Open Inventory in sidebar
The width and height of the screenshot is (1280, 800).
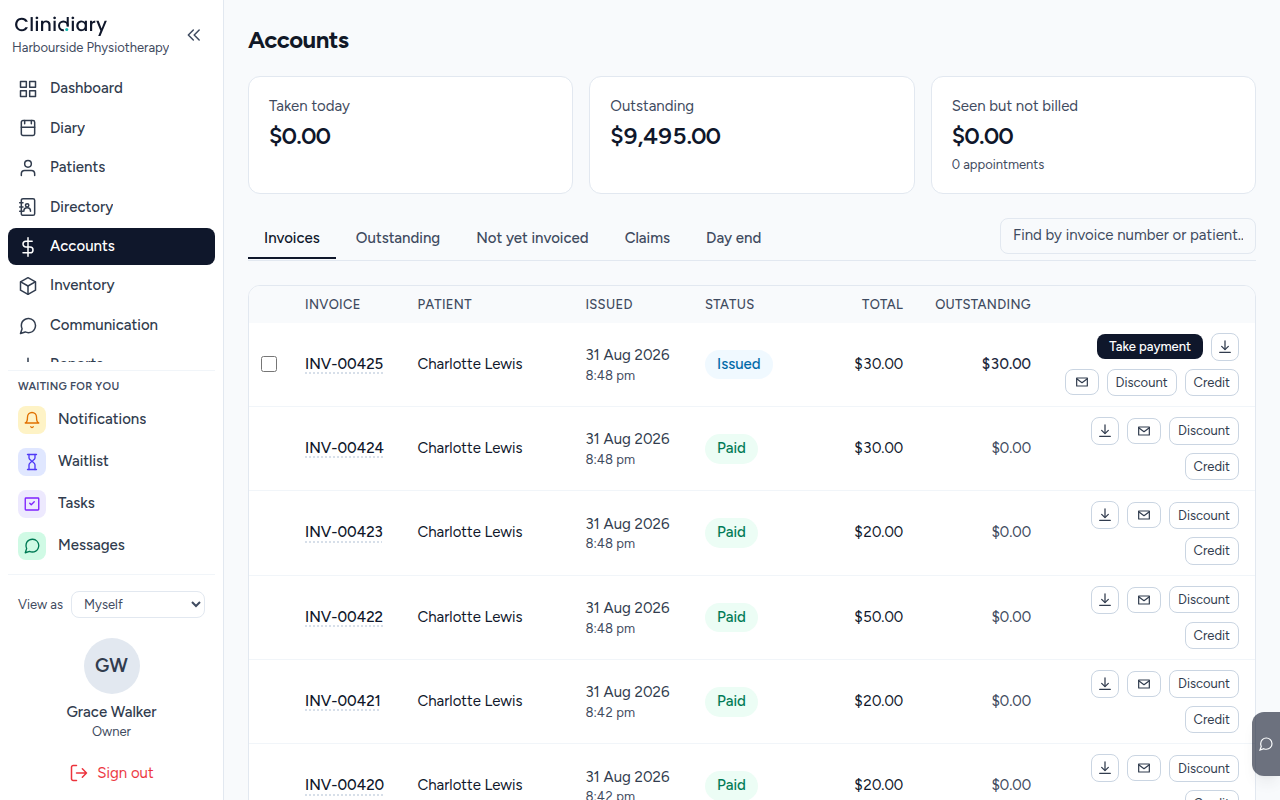click(x=111, y=285)
